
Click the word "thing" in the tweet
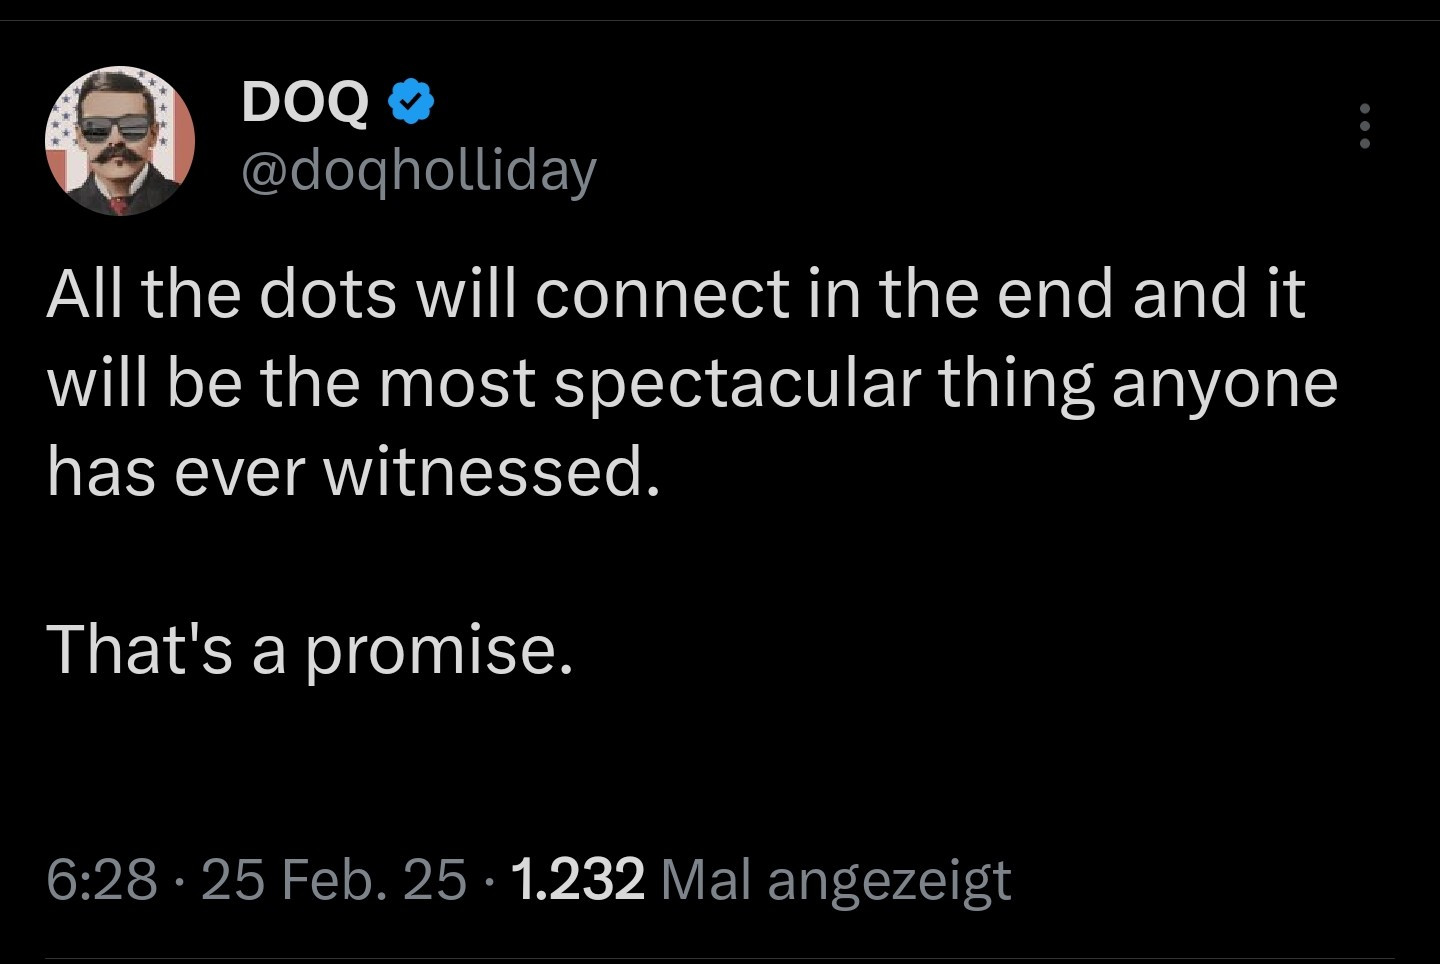click(1015, 386)
